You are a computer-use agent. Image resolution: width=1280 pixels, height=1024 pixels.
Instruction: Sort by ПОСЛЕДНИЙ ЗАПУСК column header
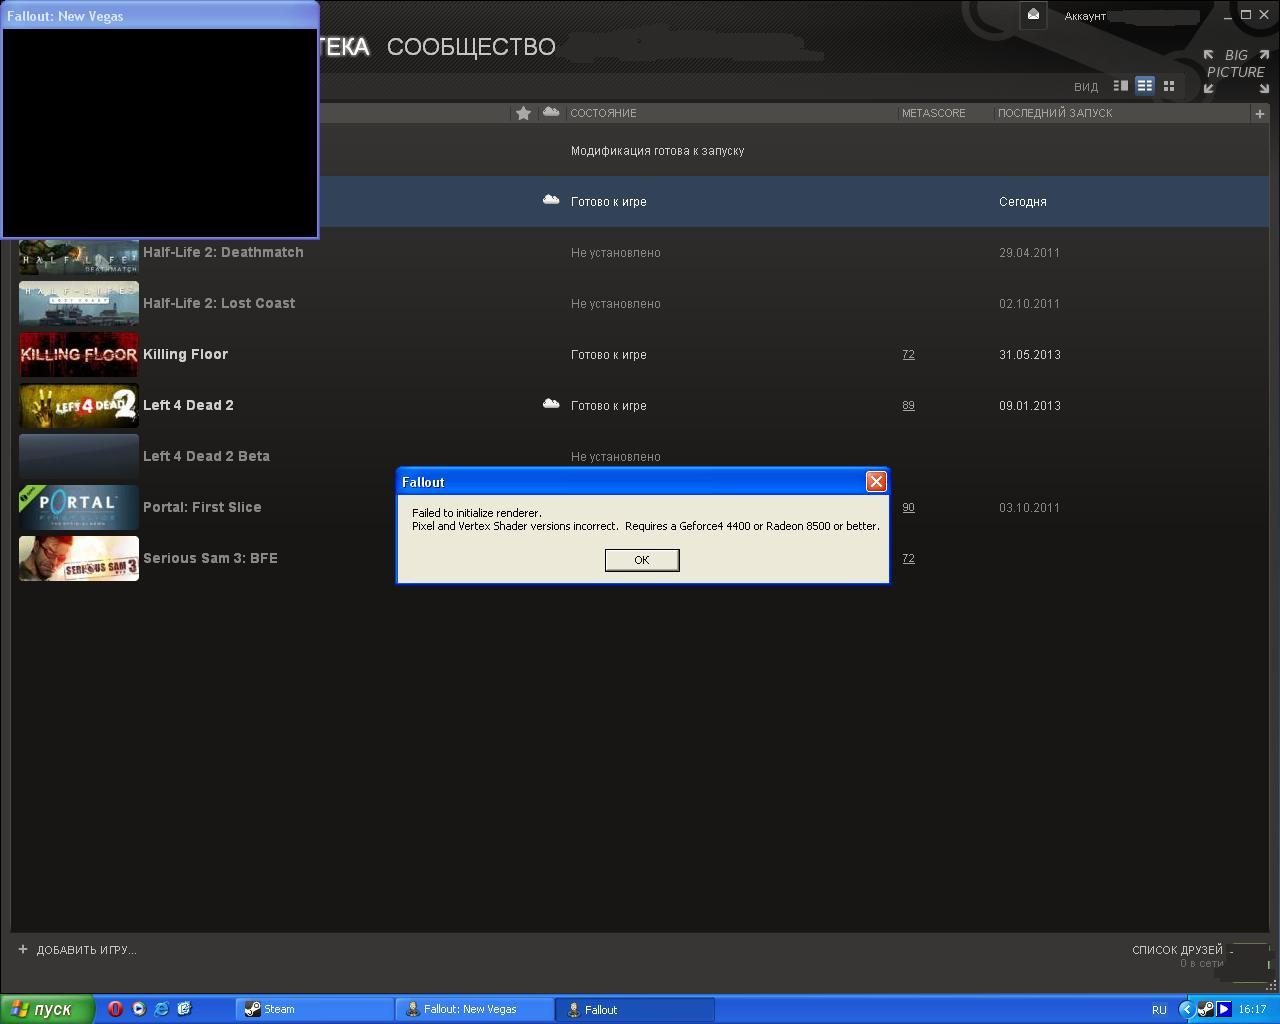tap(1055, 113)
